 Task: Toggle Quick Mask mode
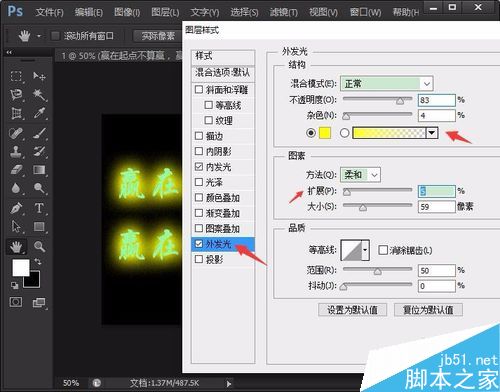[16, 302]
